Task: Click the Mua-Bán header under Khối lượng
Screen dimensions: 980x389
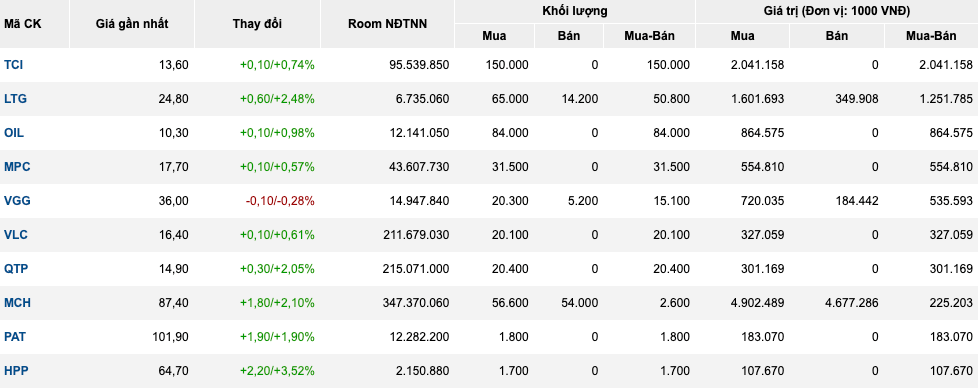Action: tap(649, 36)
